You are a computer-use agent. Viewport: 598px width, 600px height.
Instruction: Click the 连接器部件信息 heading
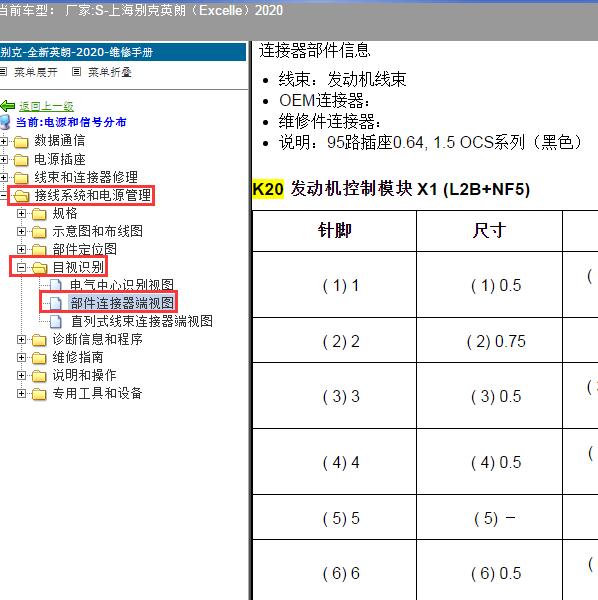coord(315,51)
